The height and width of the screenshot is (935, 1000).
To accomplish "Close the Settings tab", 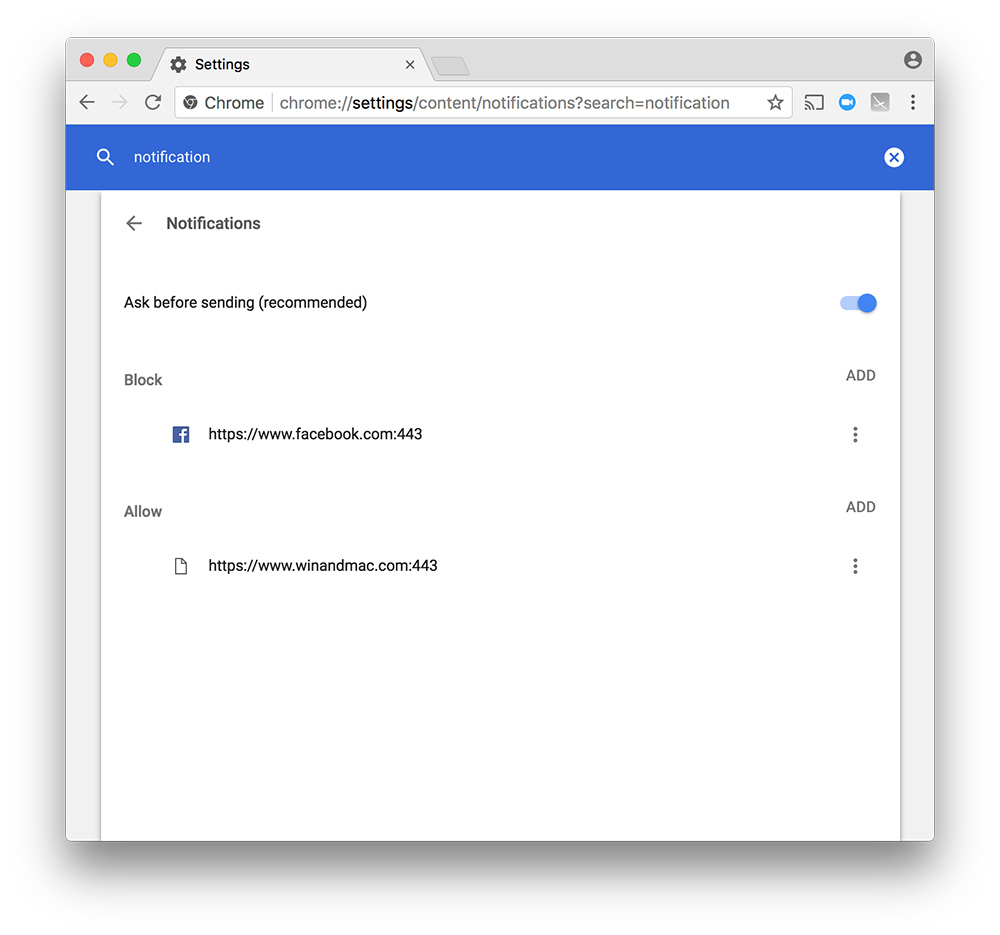I will coord(410,64).
